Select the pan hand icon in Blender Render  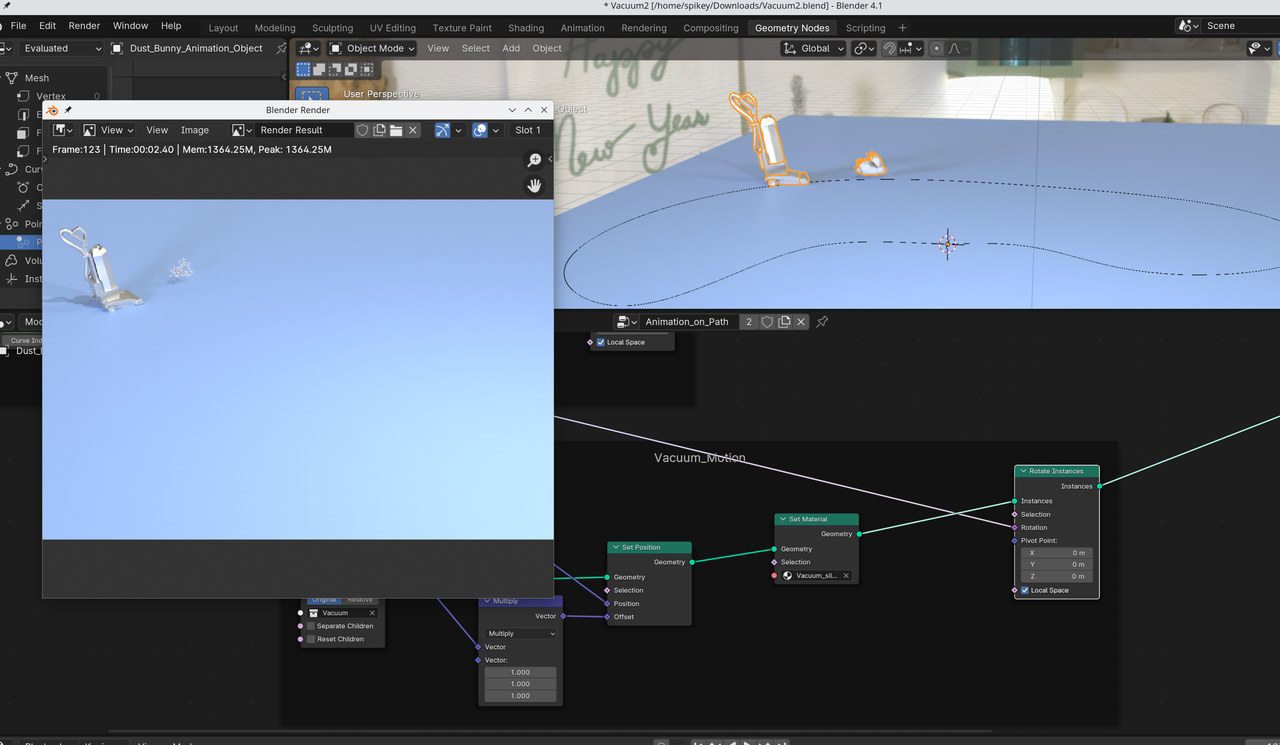(535, 185)
